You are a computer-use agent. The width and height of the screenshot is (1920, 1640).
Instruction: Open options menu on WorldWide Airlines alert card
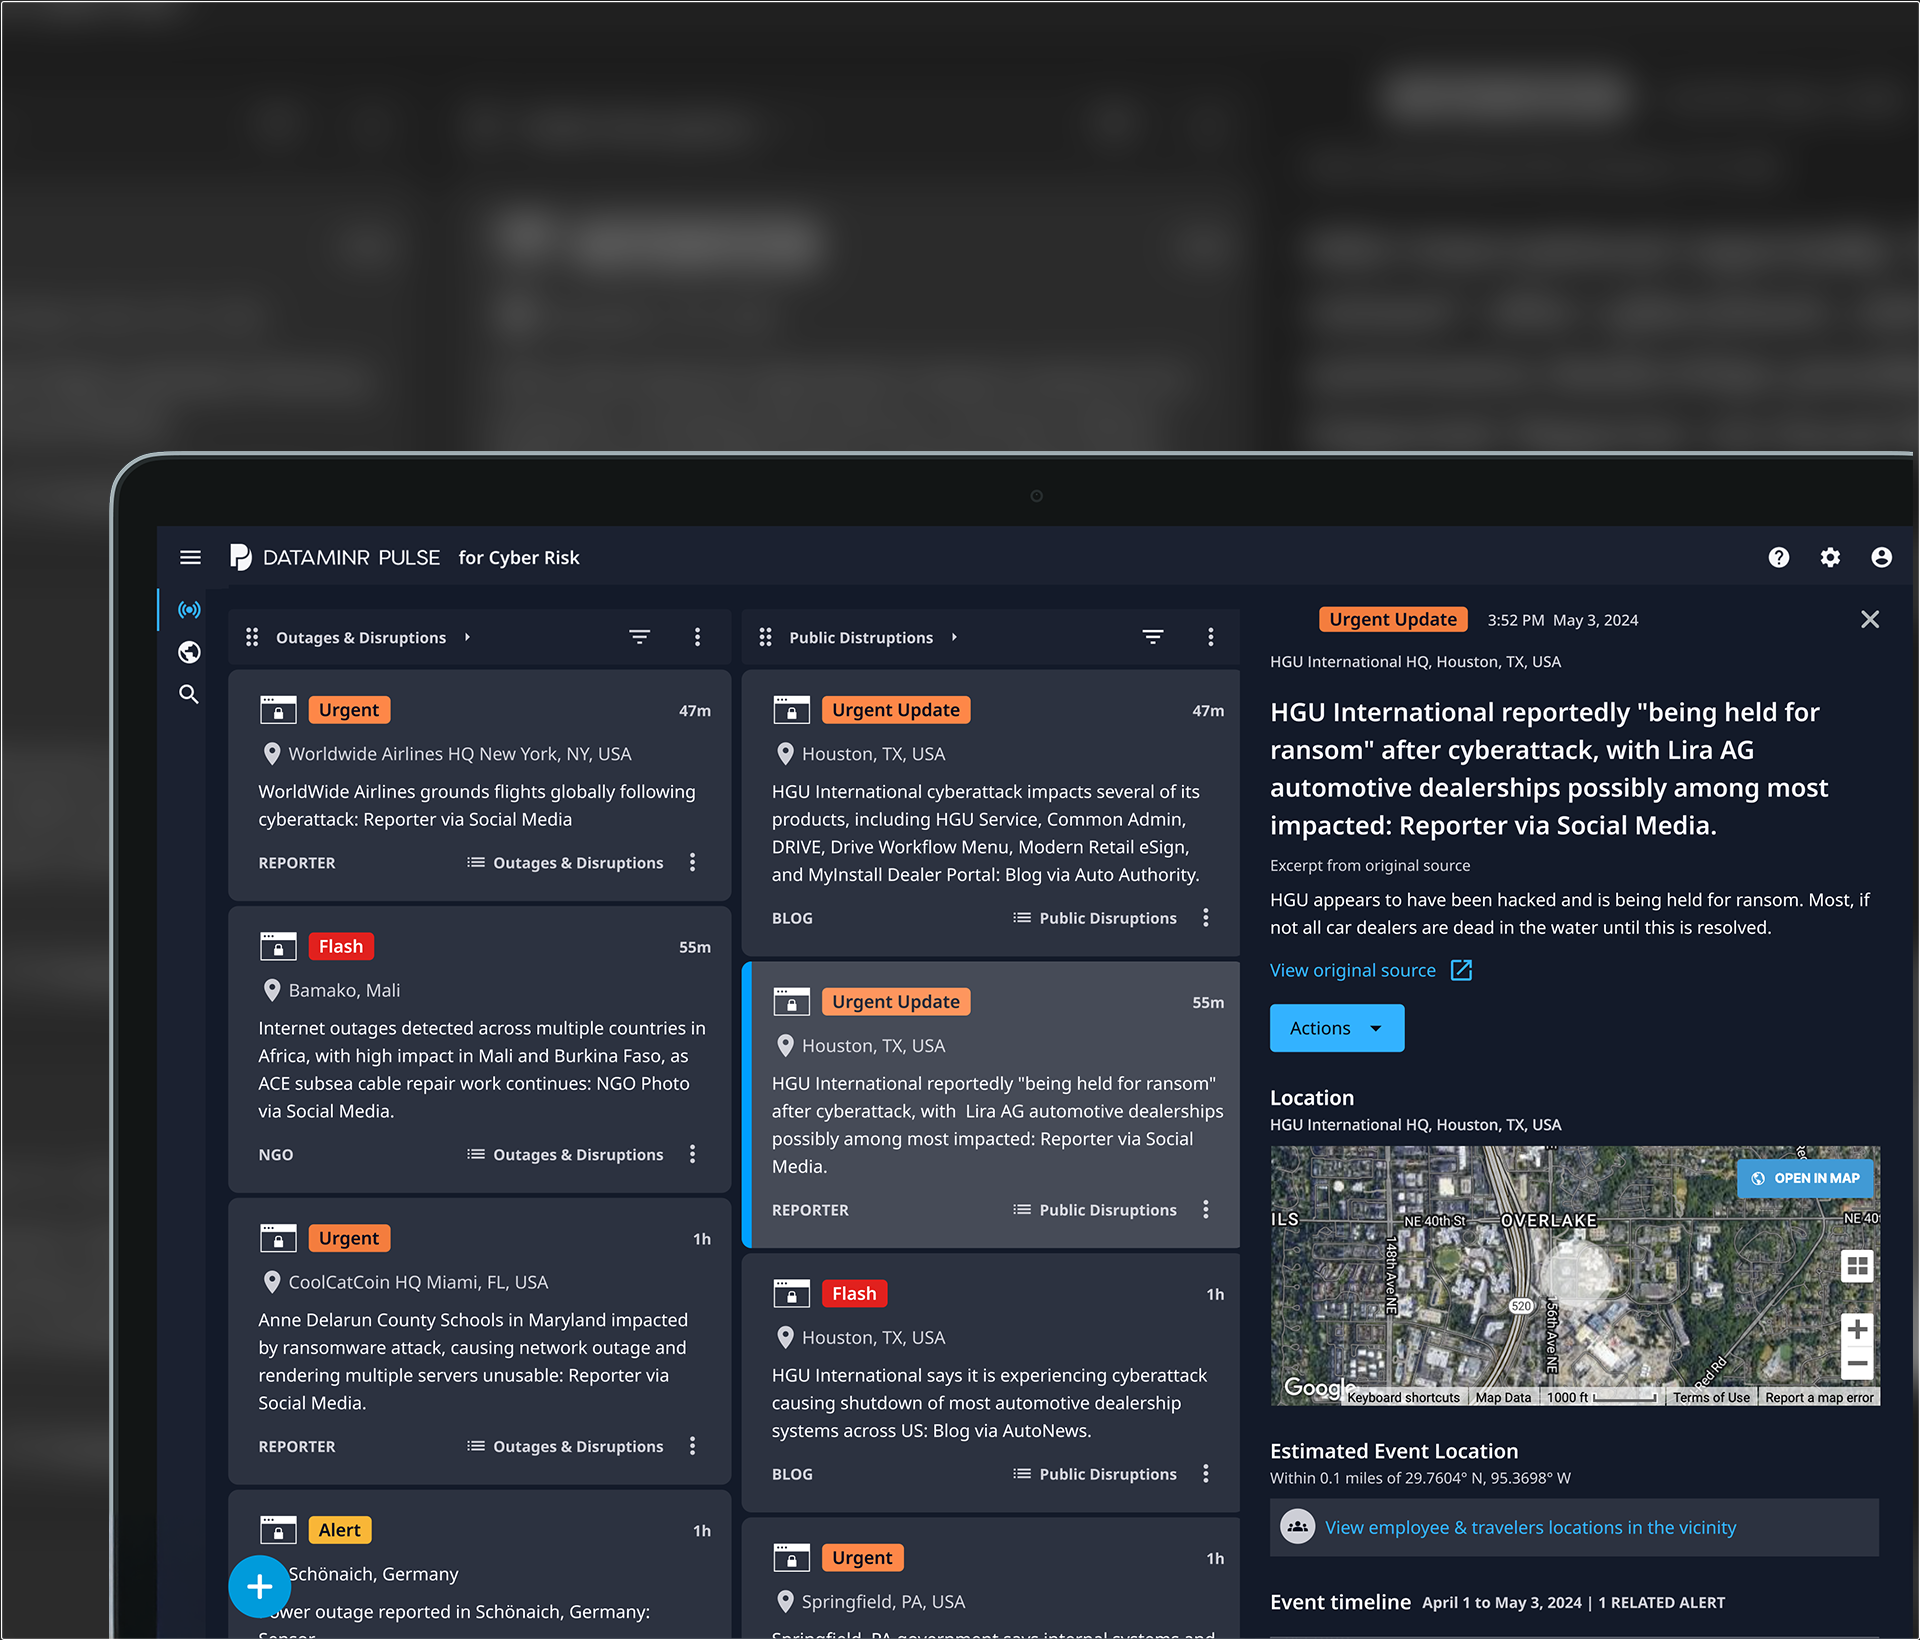(x=693, y=862)
